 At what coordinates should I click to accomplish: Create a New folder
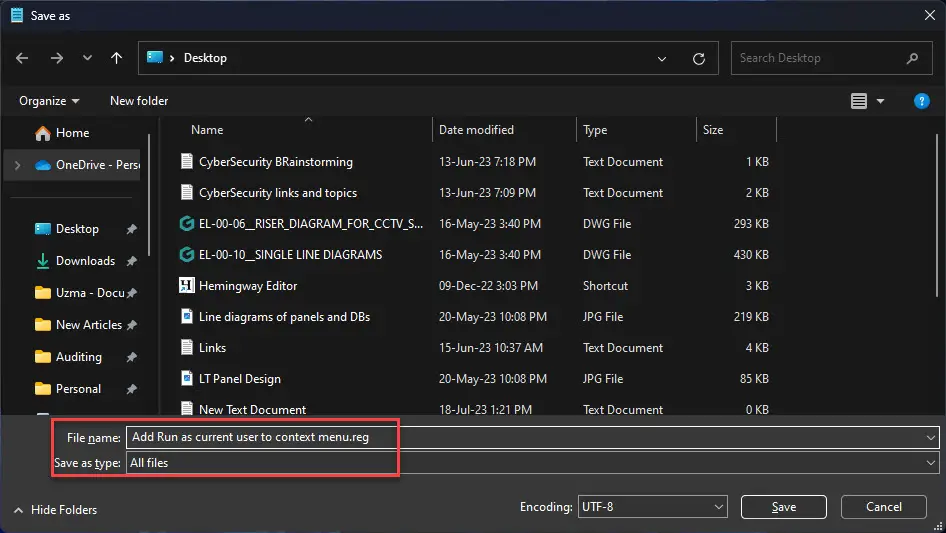(x=139, y=101)
